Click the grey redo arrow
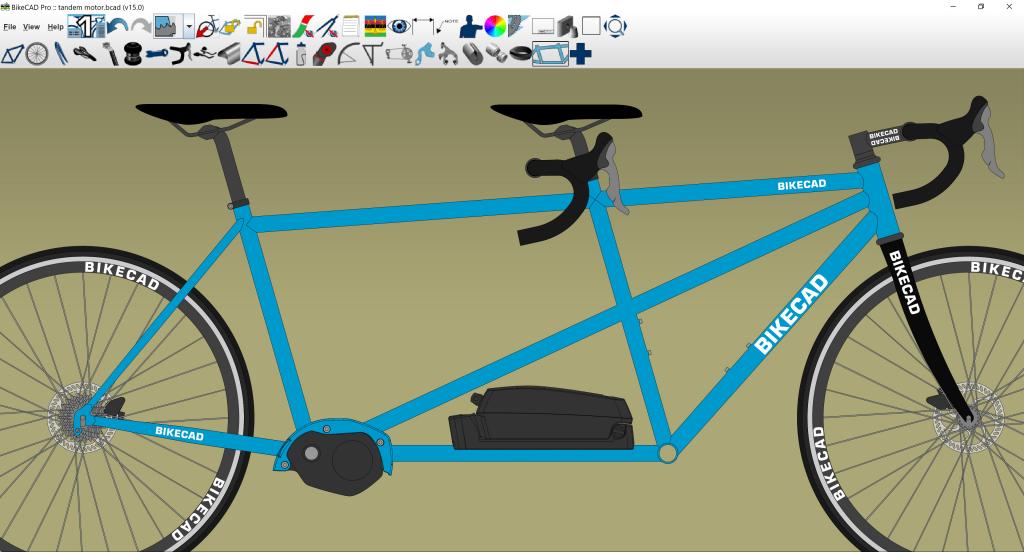 click(140, 27)
